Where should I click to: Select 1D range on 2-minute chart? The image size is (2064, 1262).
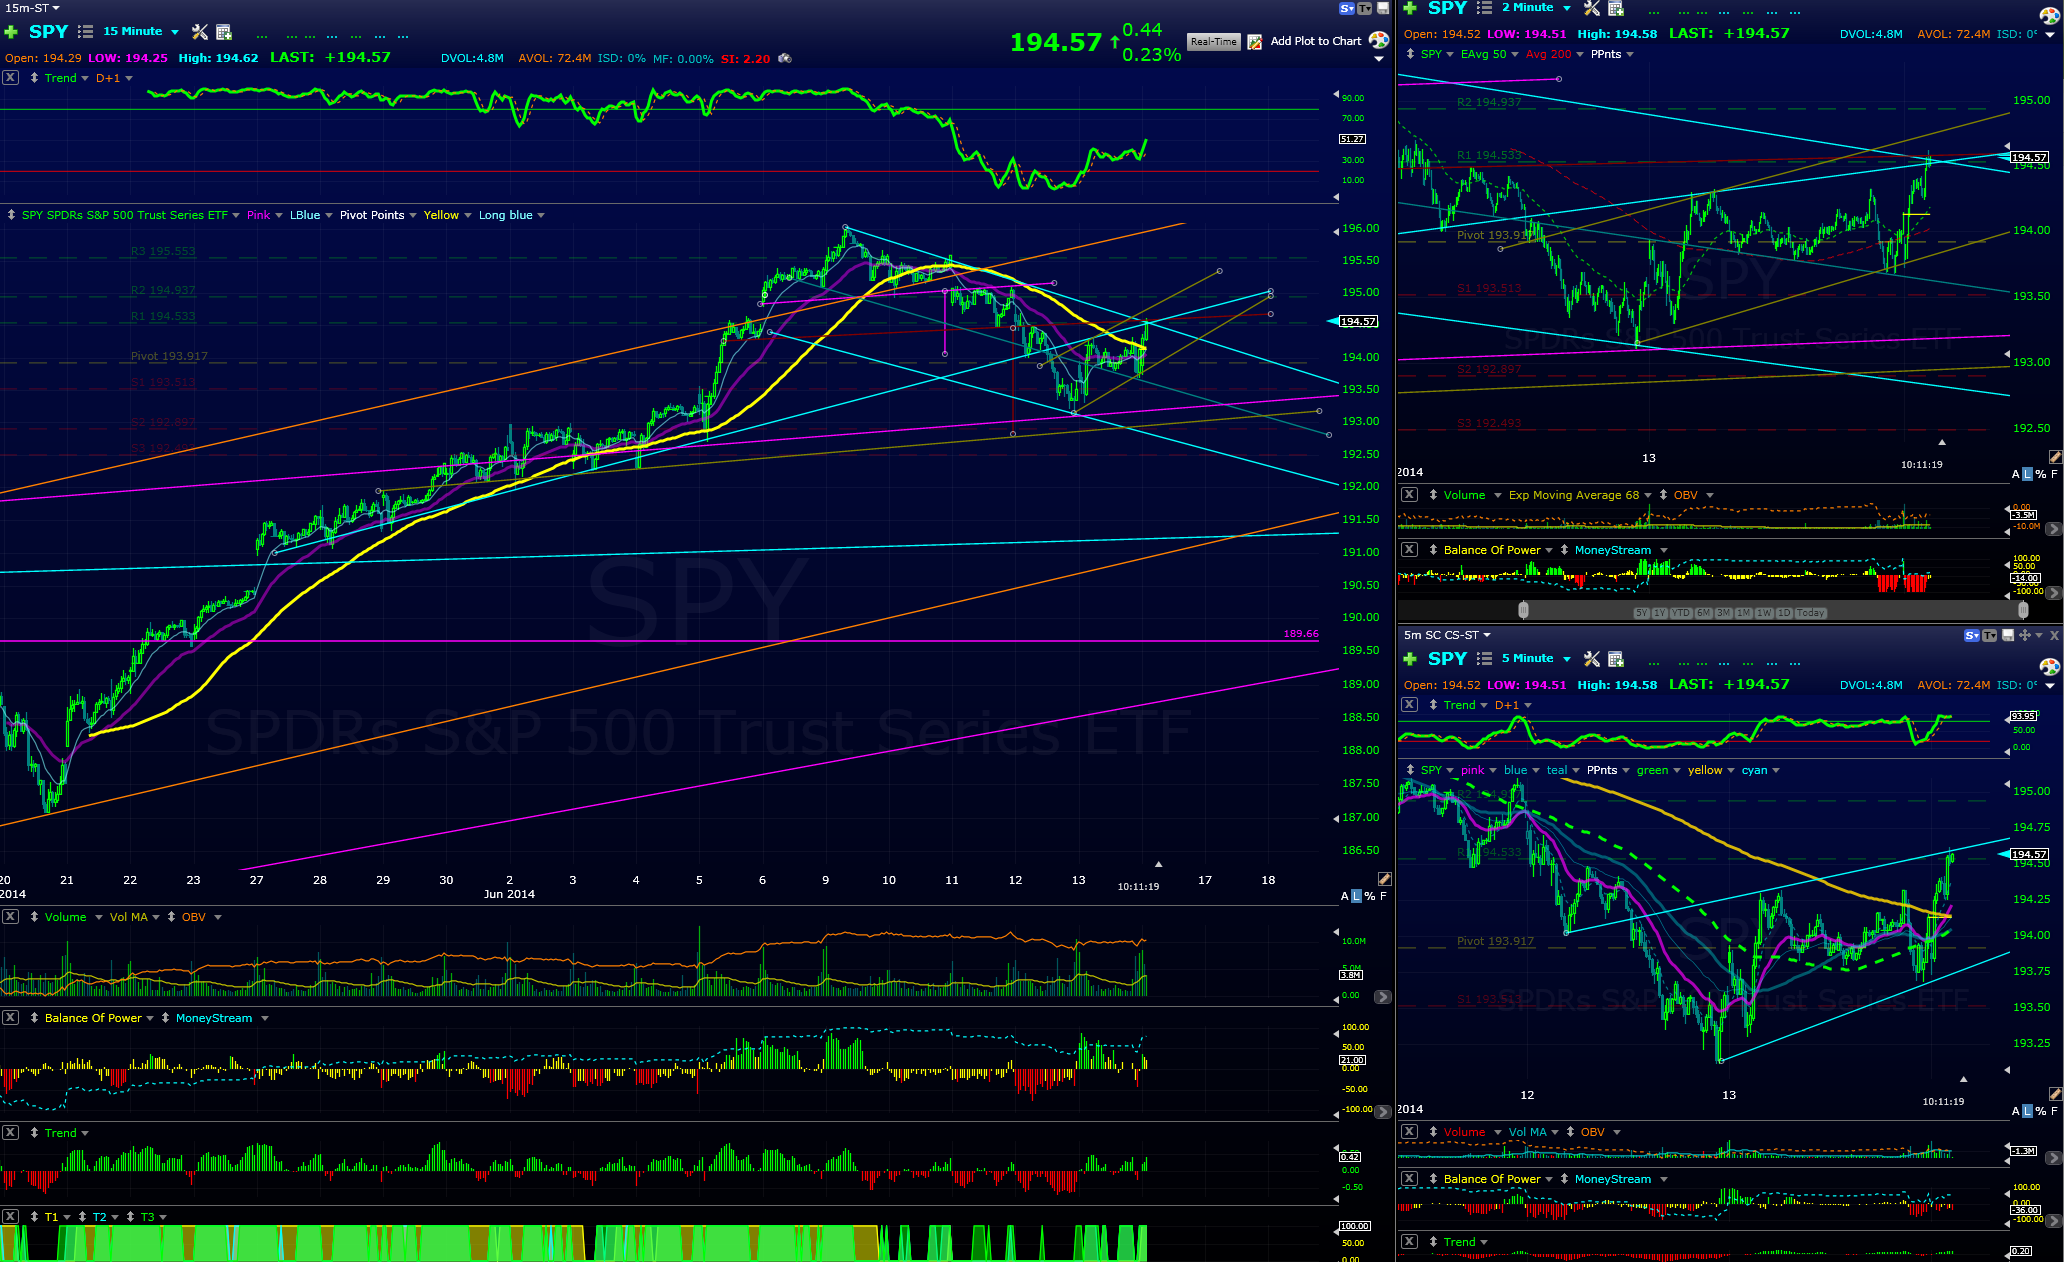(x=1783, y=613)
